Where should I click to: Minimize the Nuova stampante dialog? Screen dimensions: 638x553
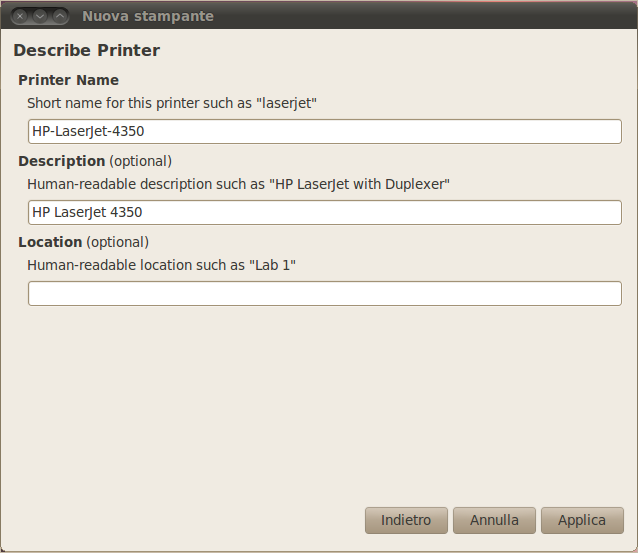click(40, 16)
